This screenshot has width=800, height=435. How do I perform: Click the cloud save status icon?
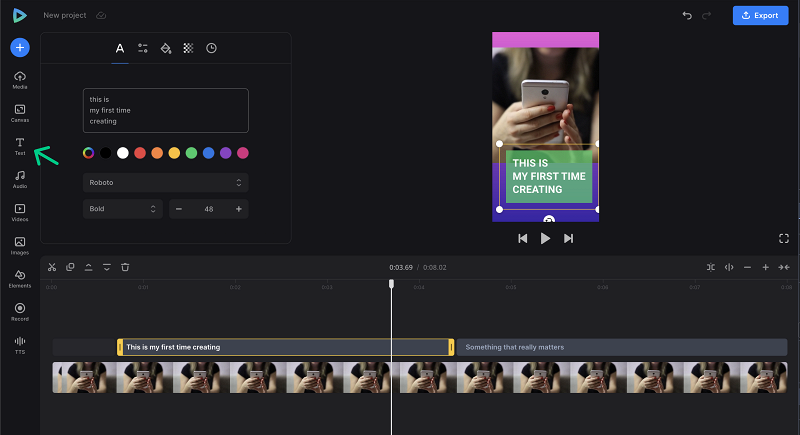tap(101, 15)
